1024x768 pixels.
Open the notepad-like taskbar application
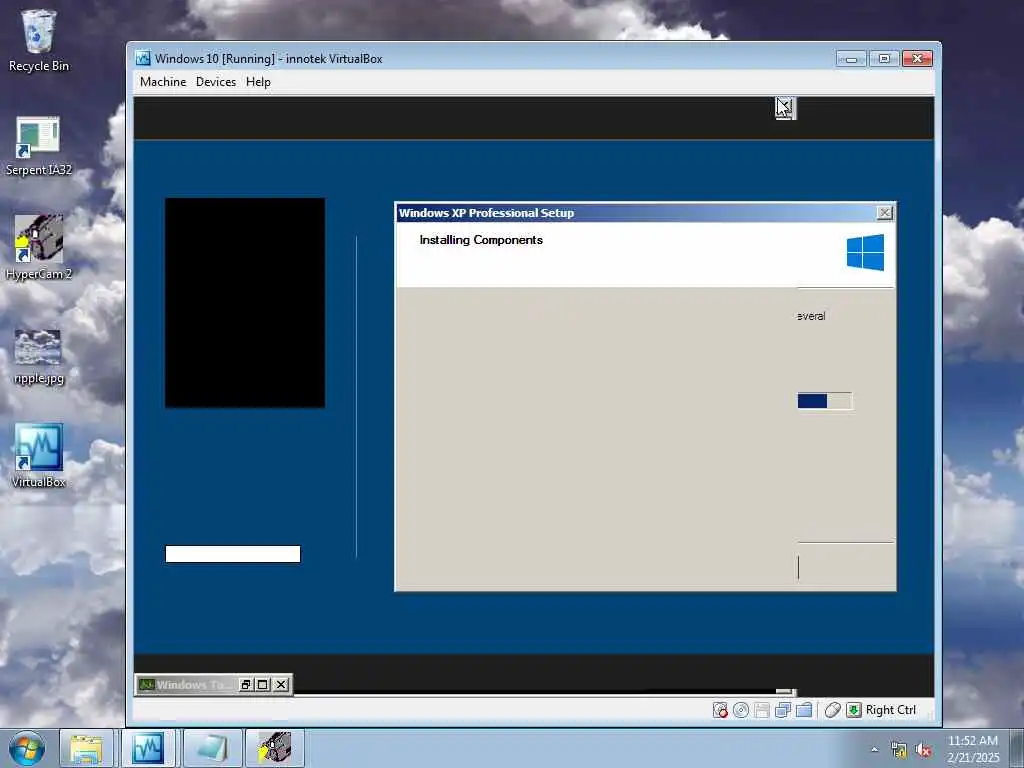212,748
